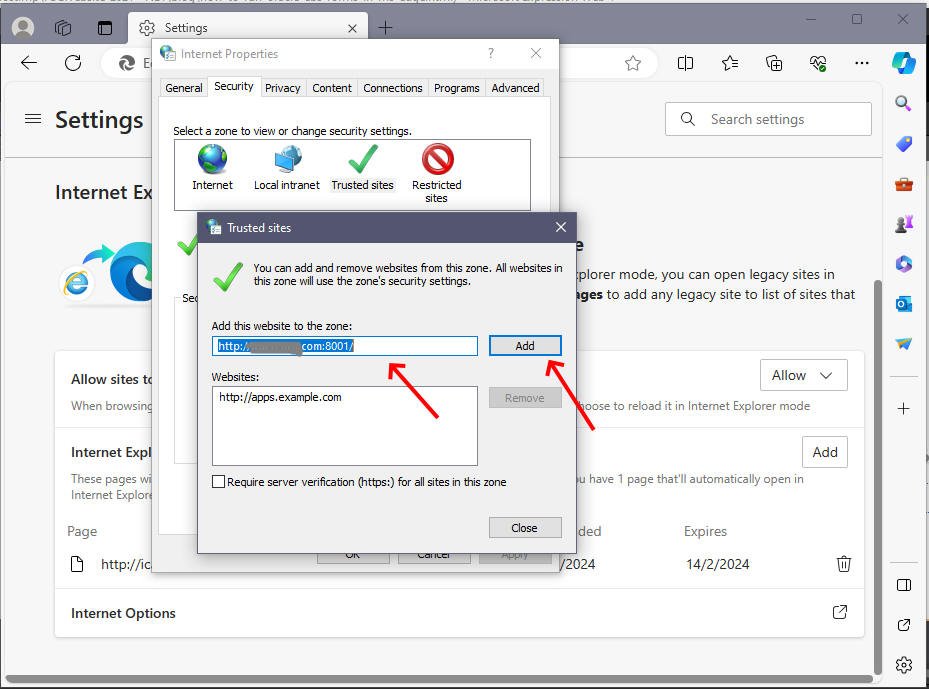Toggle sidebar layout icon near bottom
The image size is (929, 689).
[x=904, y=585]
